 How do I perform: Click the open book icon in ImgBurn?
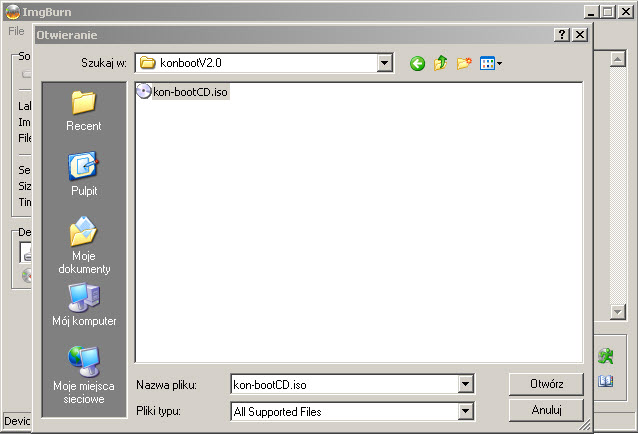[x=606, y=381]
